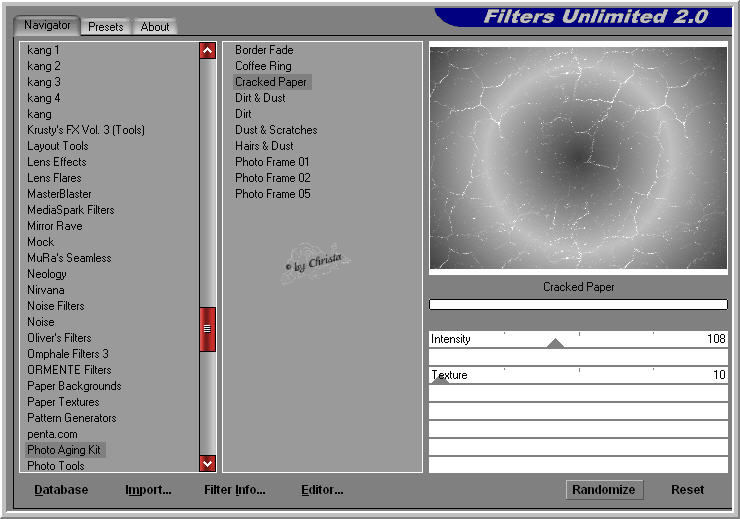Select the Oliver's Filters category
Screen dimensions: 740x519
(x=59, y=339)
